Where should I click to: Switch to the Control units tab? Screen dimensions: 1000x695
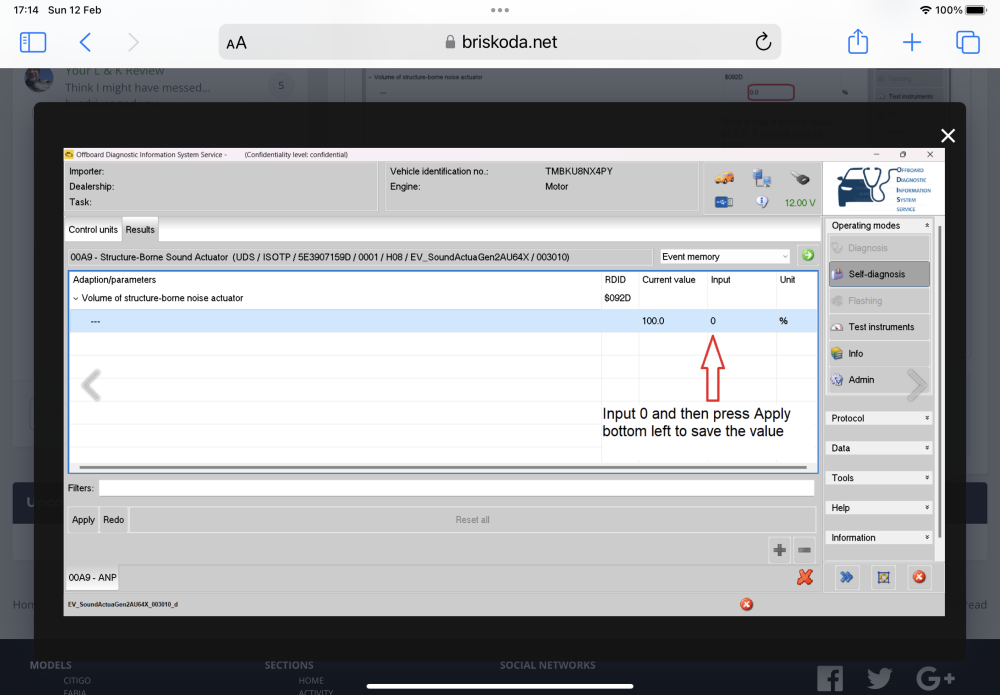click(x=93, y=230)
